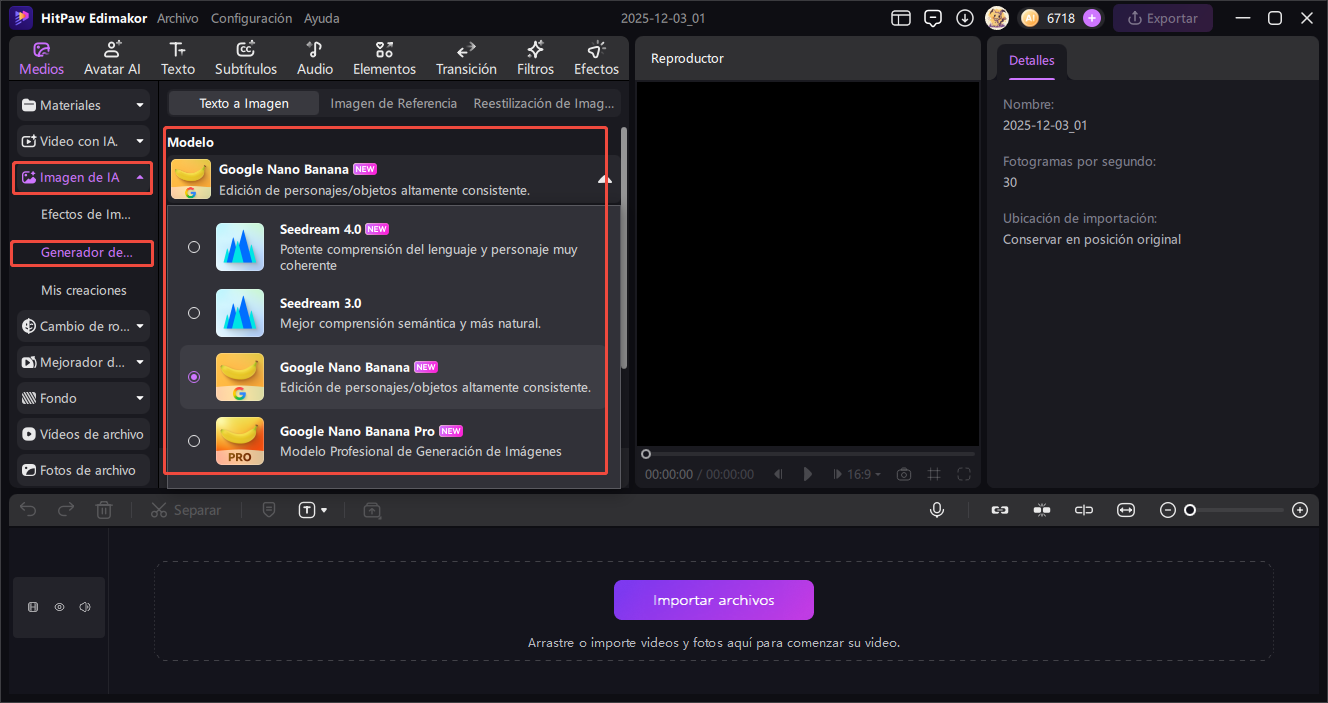Open the 16:9 aspect ratio dropdown

[x=864, y=474]
